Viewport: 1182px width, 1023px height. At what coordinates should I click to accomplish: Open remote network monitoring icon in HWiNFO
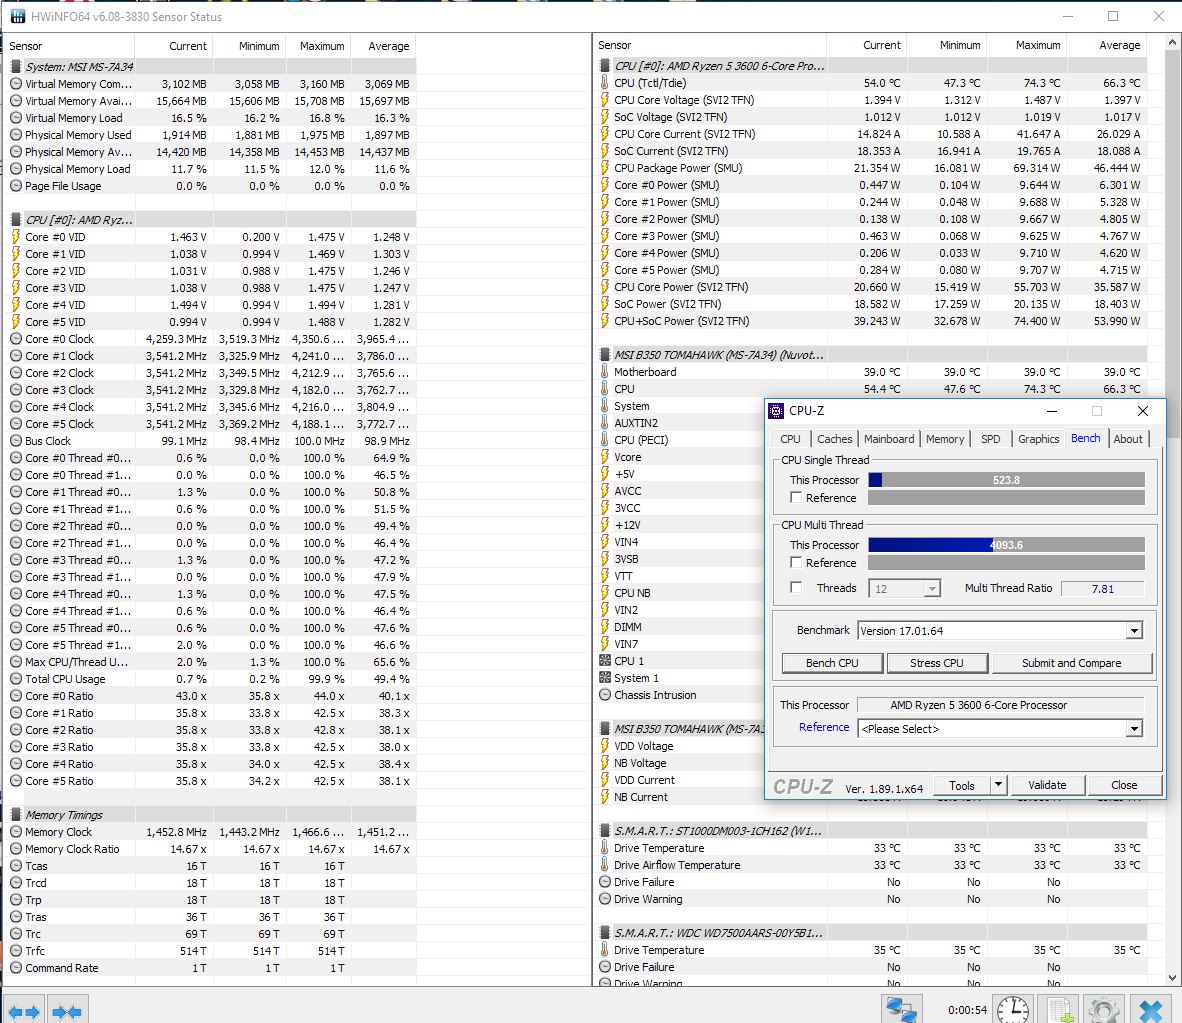pos(901,1009)
